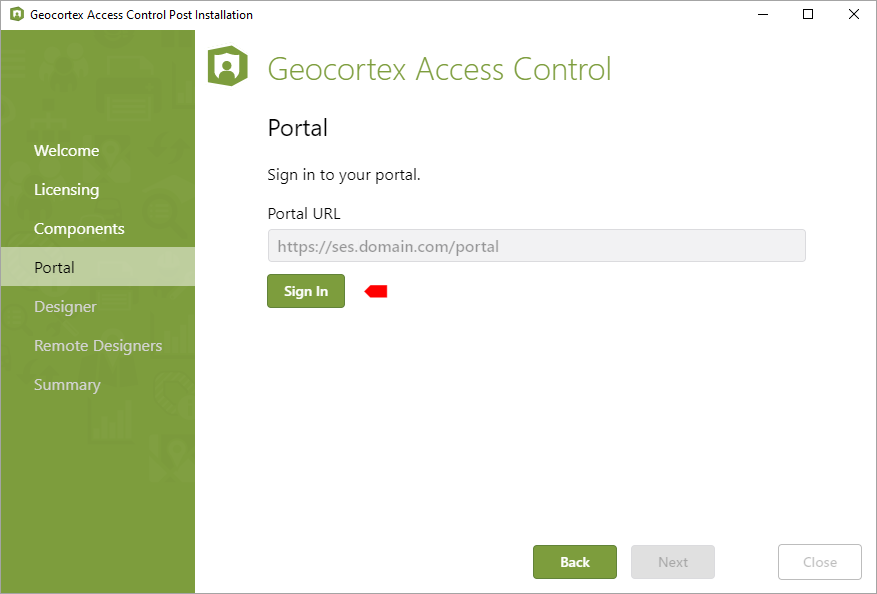Click the title bar application icon
Image resolution: width=877 pixels, height=594 pixels.
click(17, 14)
